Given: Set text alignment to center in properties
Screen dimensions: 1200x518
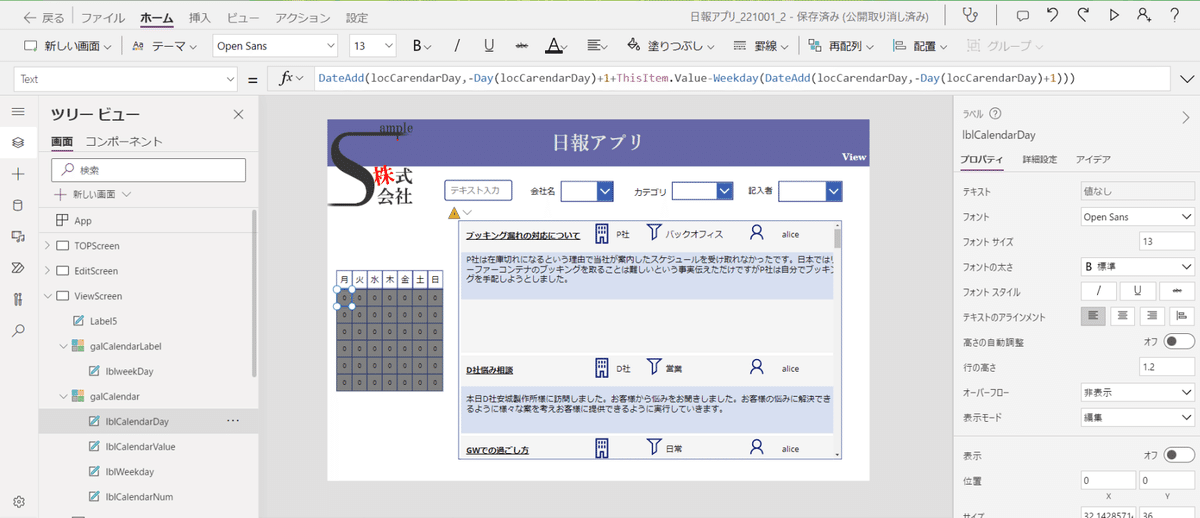Looking at the screenshot, I should click(1123, 317).
